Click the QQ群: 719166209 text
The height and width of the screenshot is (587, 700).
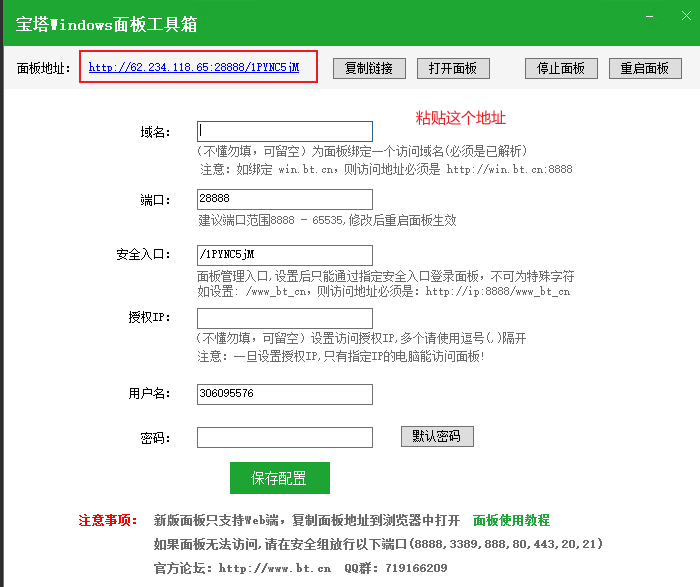click(396, 568)
